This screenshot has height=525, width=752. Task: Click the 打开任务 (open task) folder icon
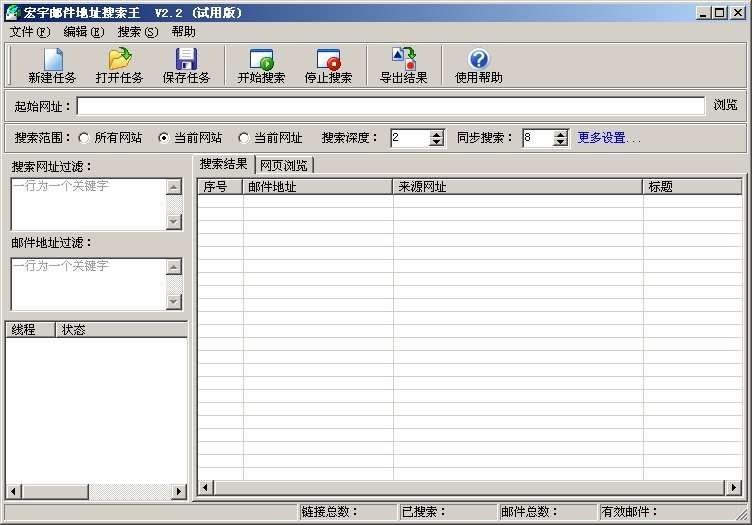pos(119,59)
